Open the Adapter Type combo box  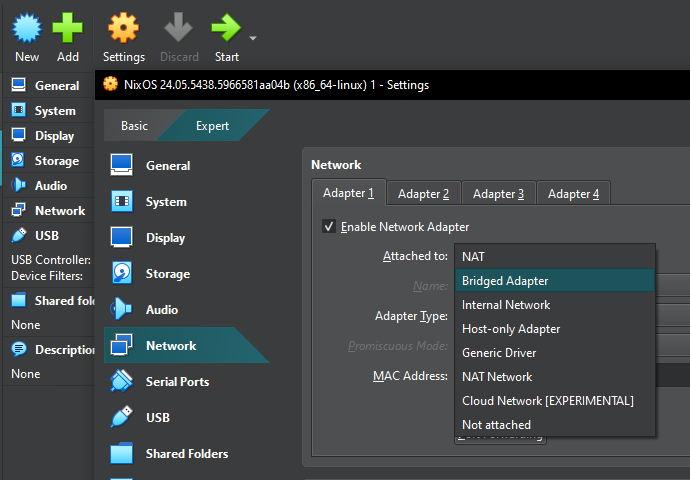coord(672,316)
